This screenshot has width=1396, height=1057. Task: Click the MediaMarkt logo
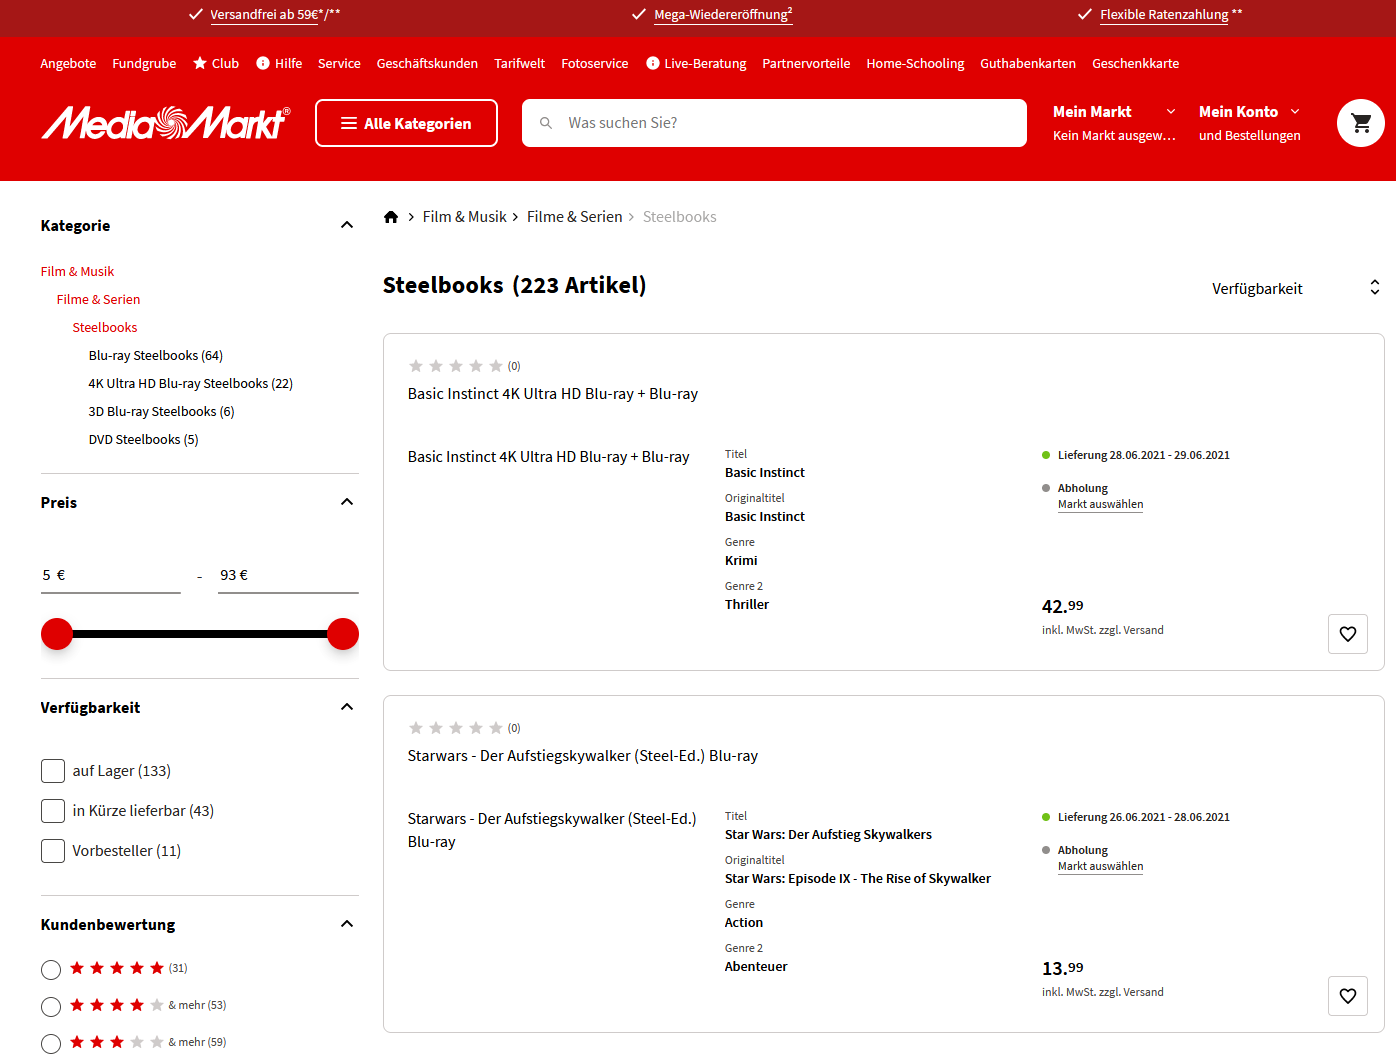[166, 123]
